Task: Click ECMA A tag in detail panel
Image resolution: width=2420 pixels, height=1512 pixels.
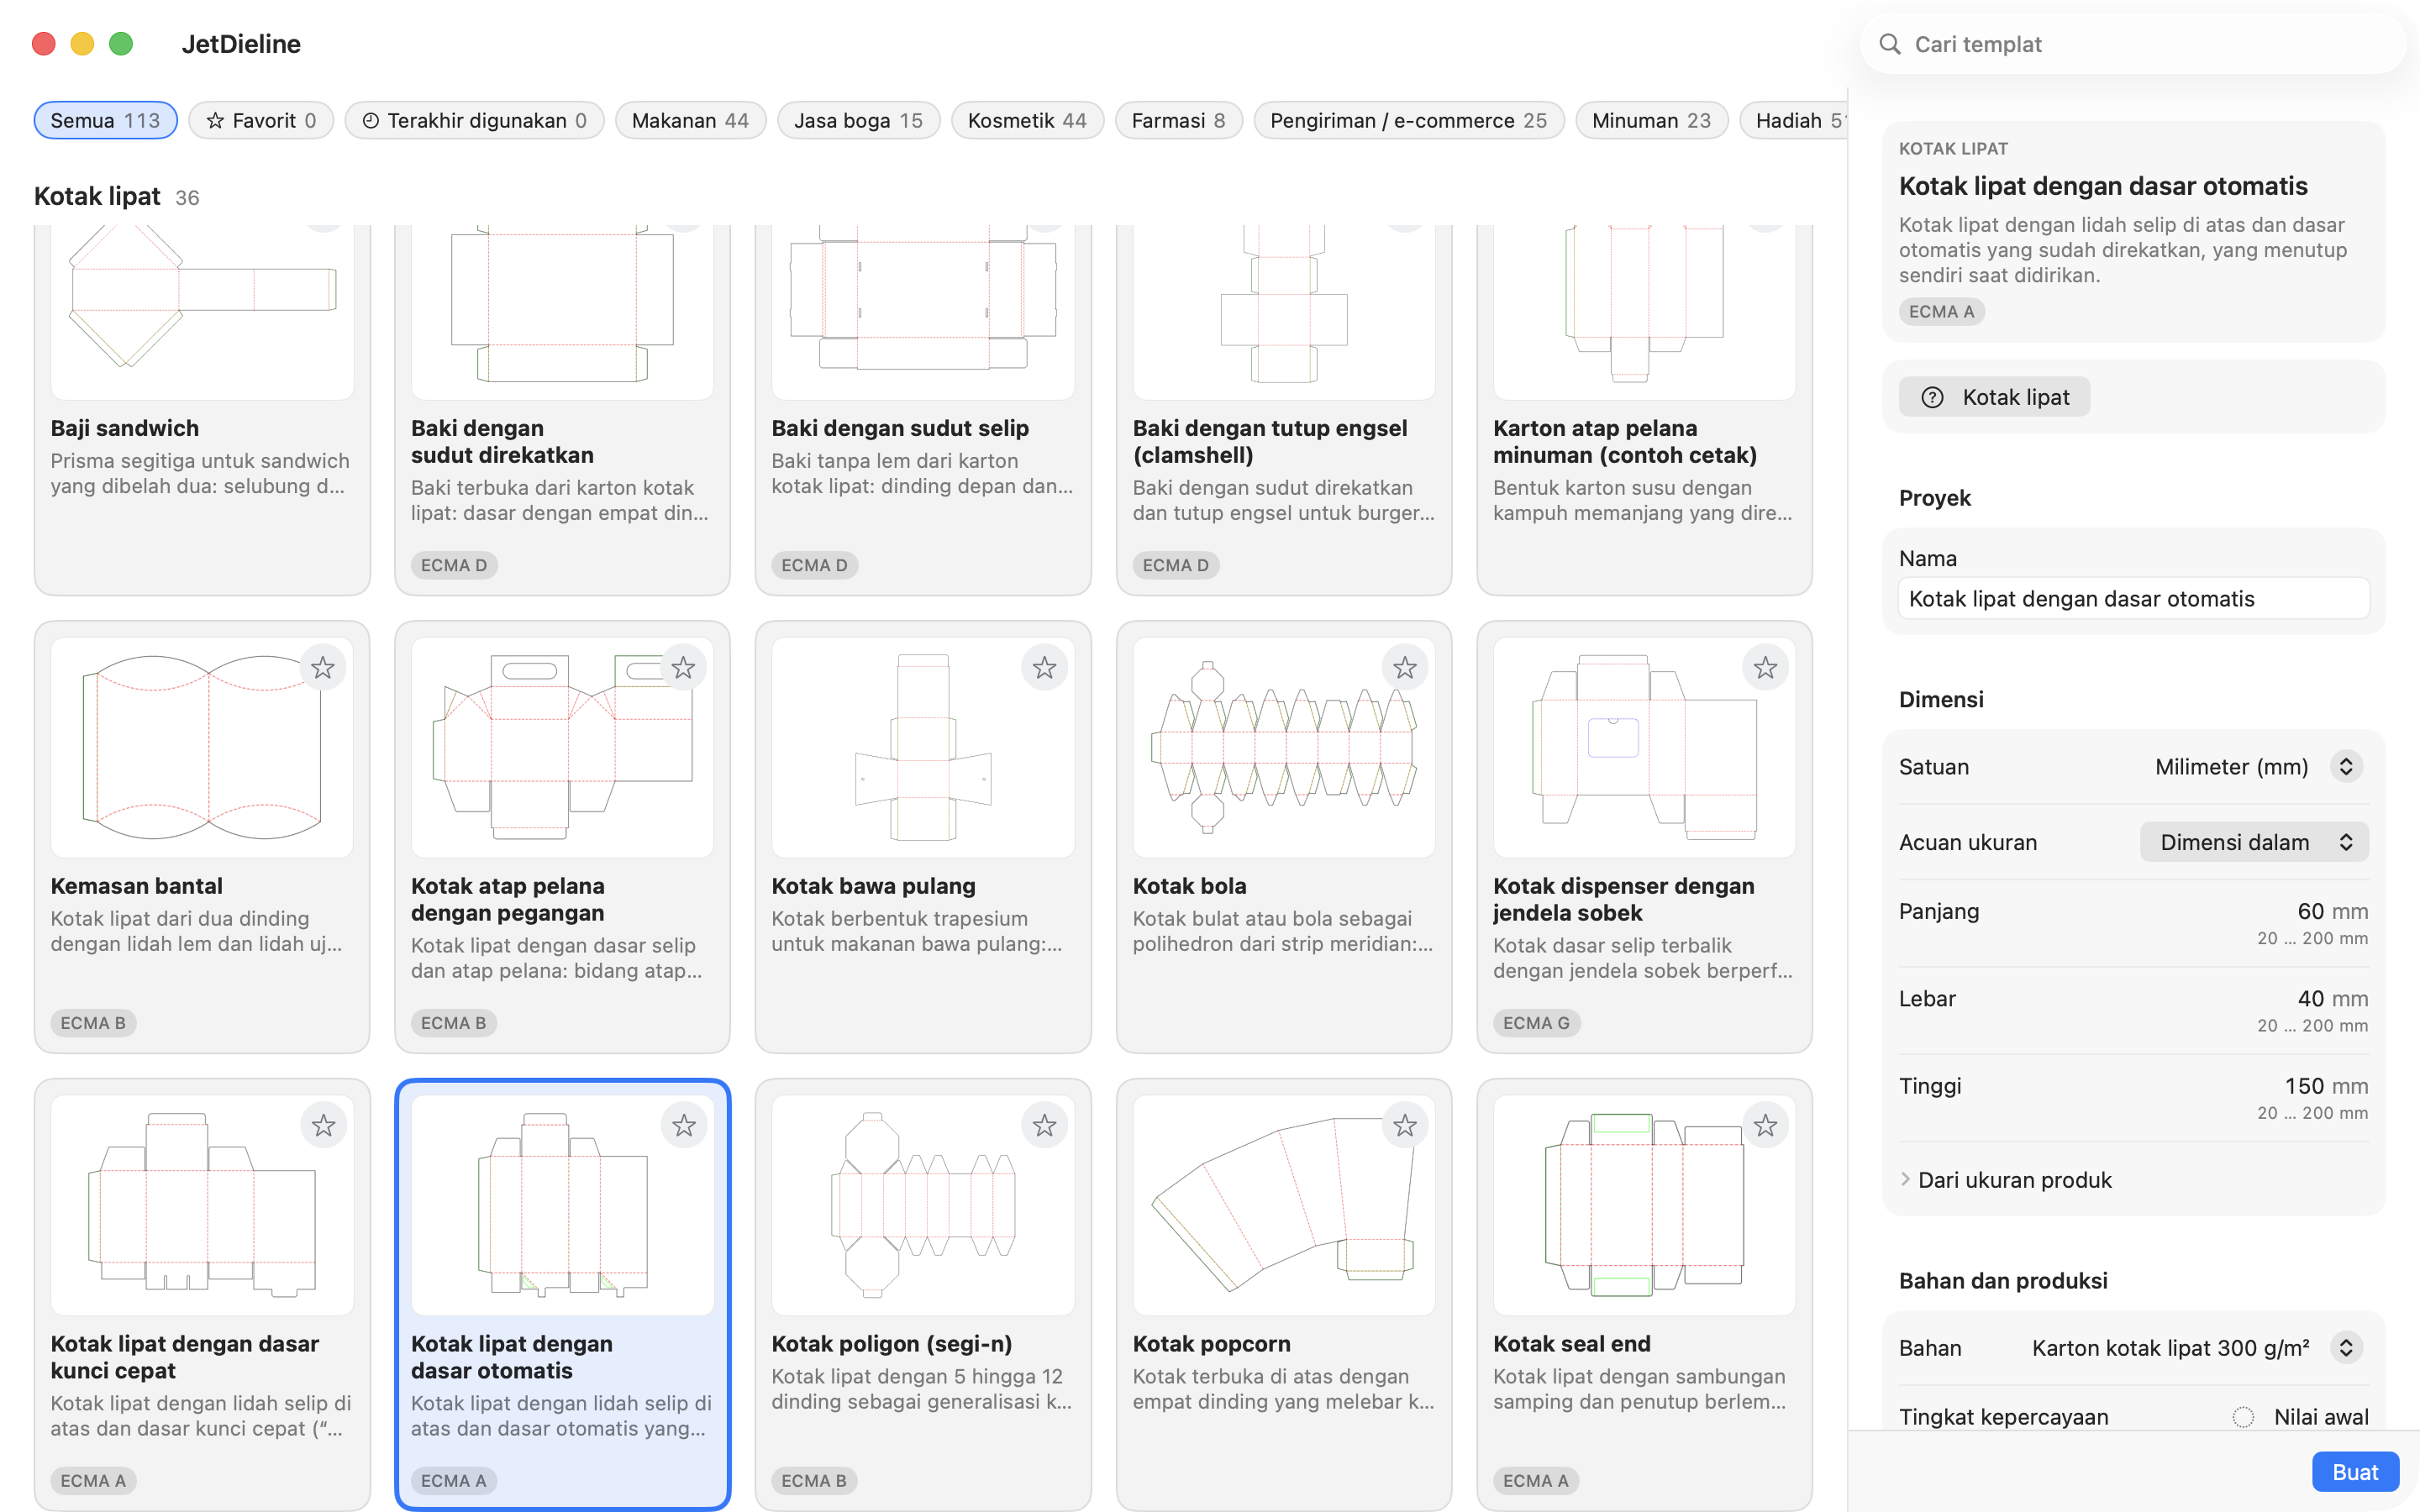Action: 1941,312
